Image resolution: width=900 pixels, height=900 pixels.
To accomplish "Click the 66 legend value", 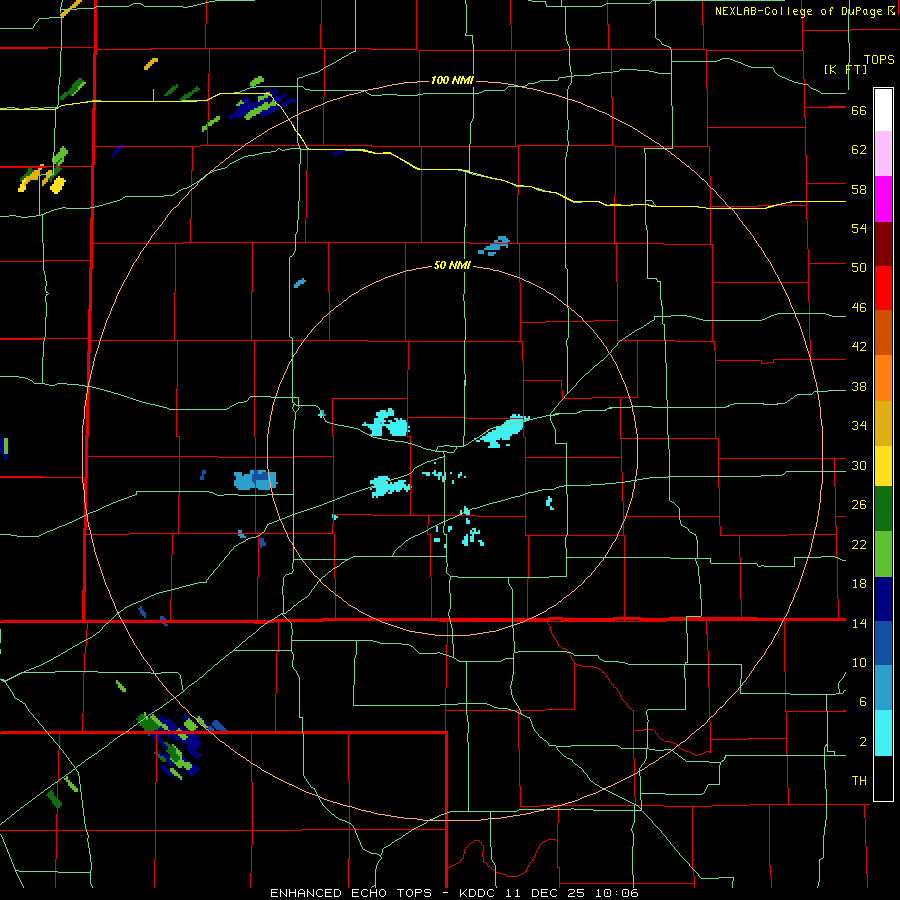I will (x=859, y=111).
